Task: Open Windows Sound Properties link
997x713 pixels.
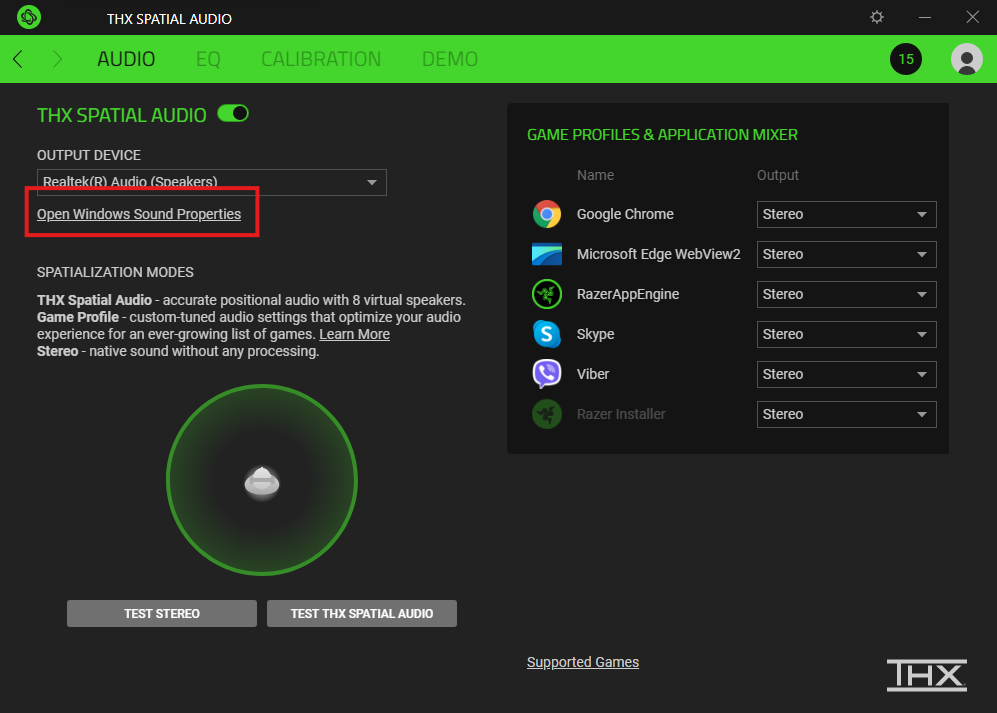Action: pos(139,214)
